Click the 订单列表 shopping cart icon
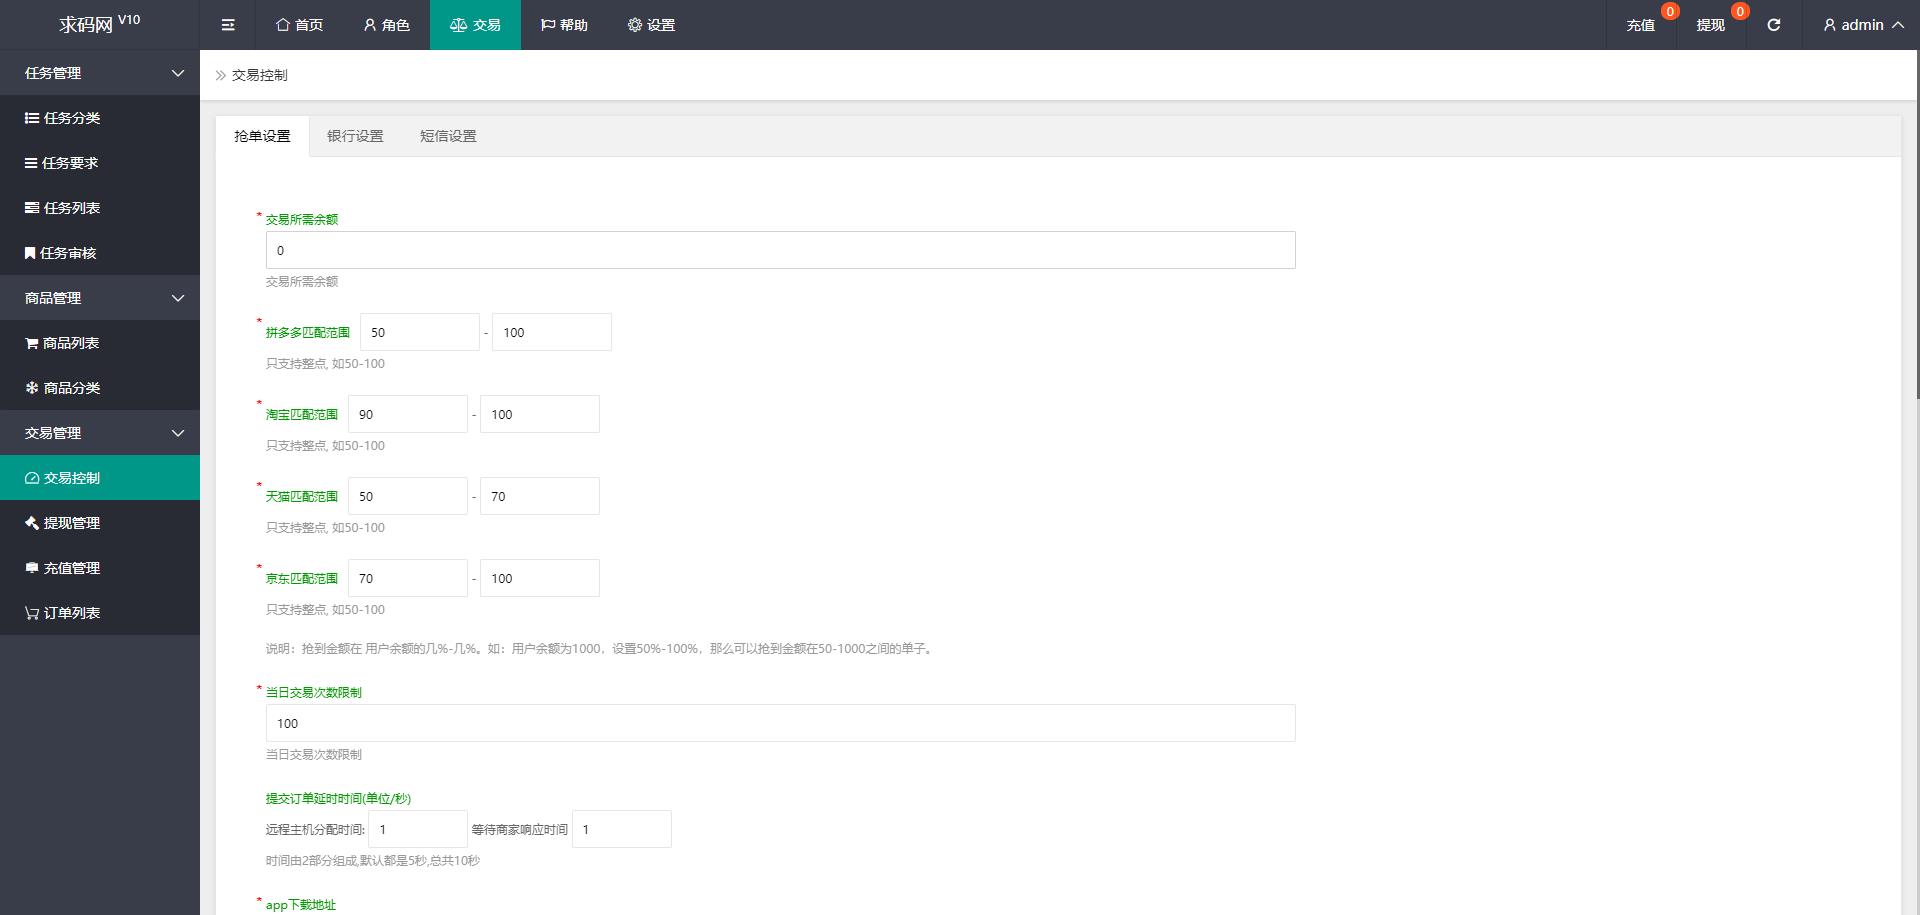 pos(32,613)
